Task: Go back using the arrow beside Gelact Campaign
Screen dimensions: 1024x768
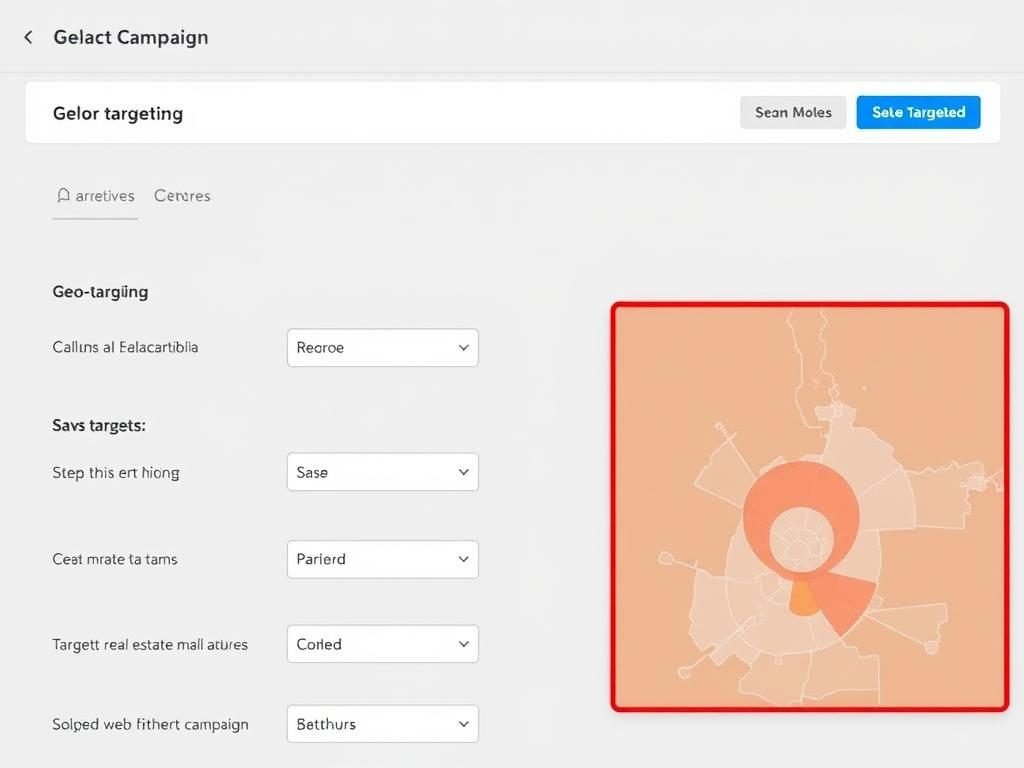Action: pyautogui.click(x=28, y=37)
